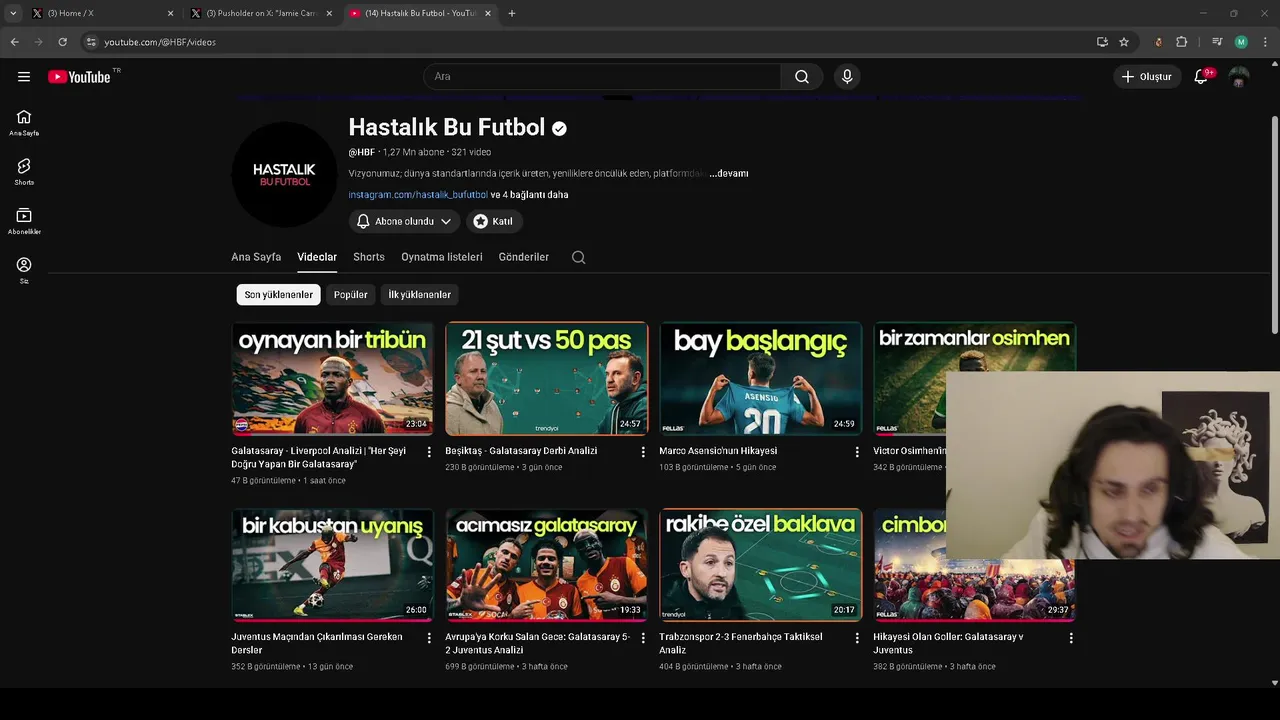Close the Home / X browser tab
This screenshot has height=720, width=1280.
point(170,13)
